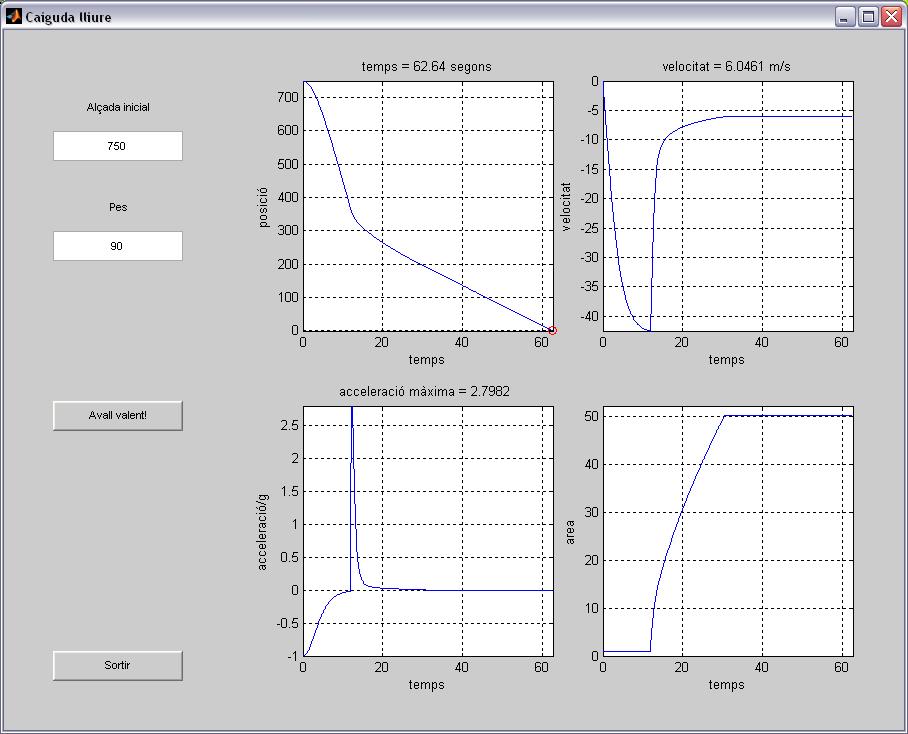Click the MATLAB icon in the title bar
The height and width of the screenshot is (734, 908).
pyautogui.click(x=14, y=16)
